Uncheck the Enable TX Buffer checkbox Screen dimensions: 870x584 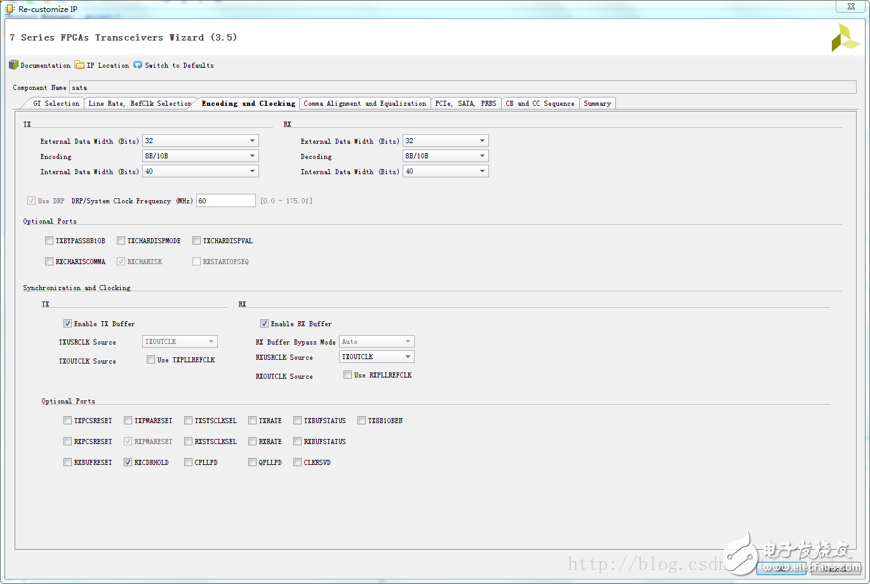click(67, 324)
